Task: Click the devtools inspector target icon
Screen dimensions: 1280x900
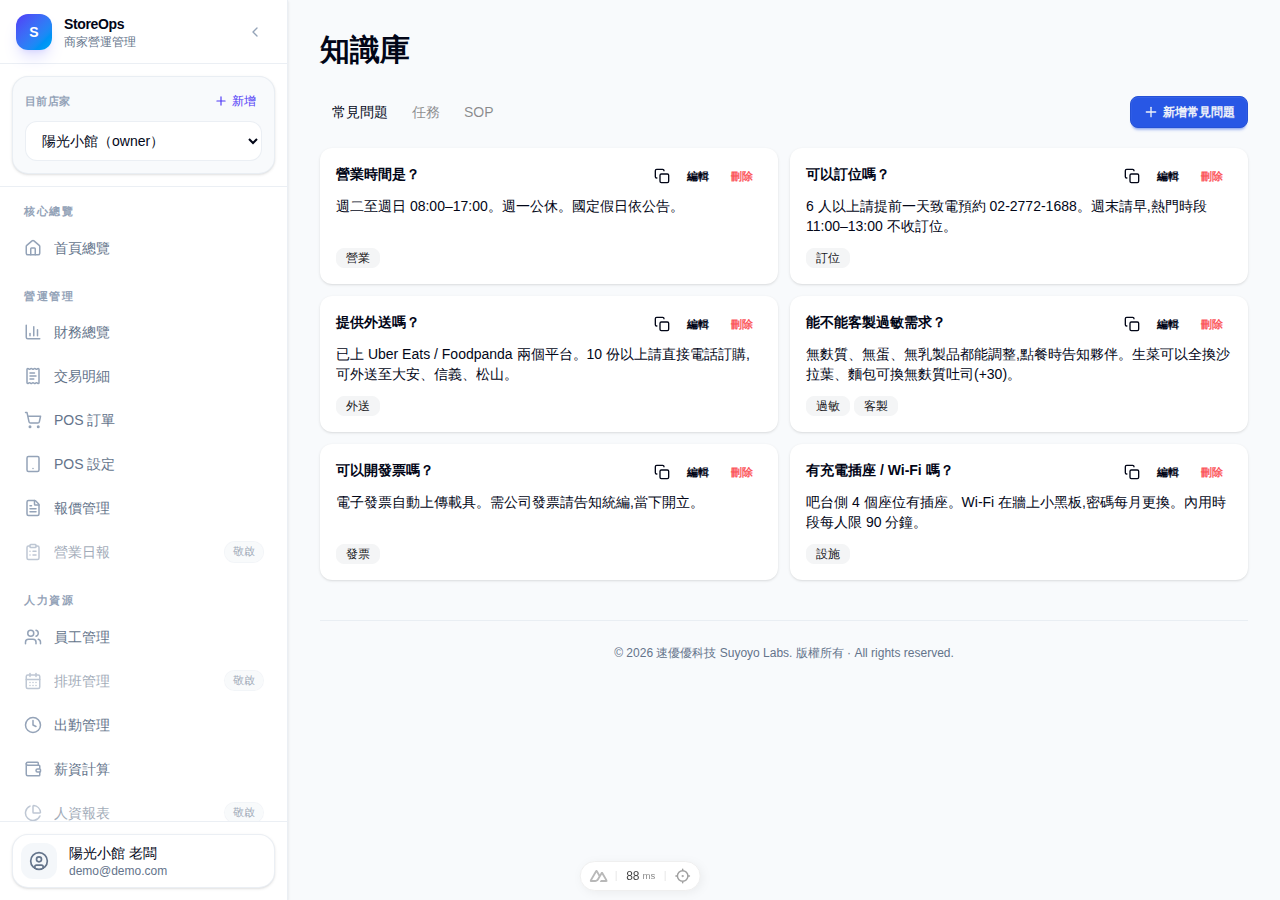Action: pyautogui.click(x=683, y=876)
